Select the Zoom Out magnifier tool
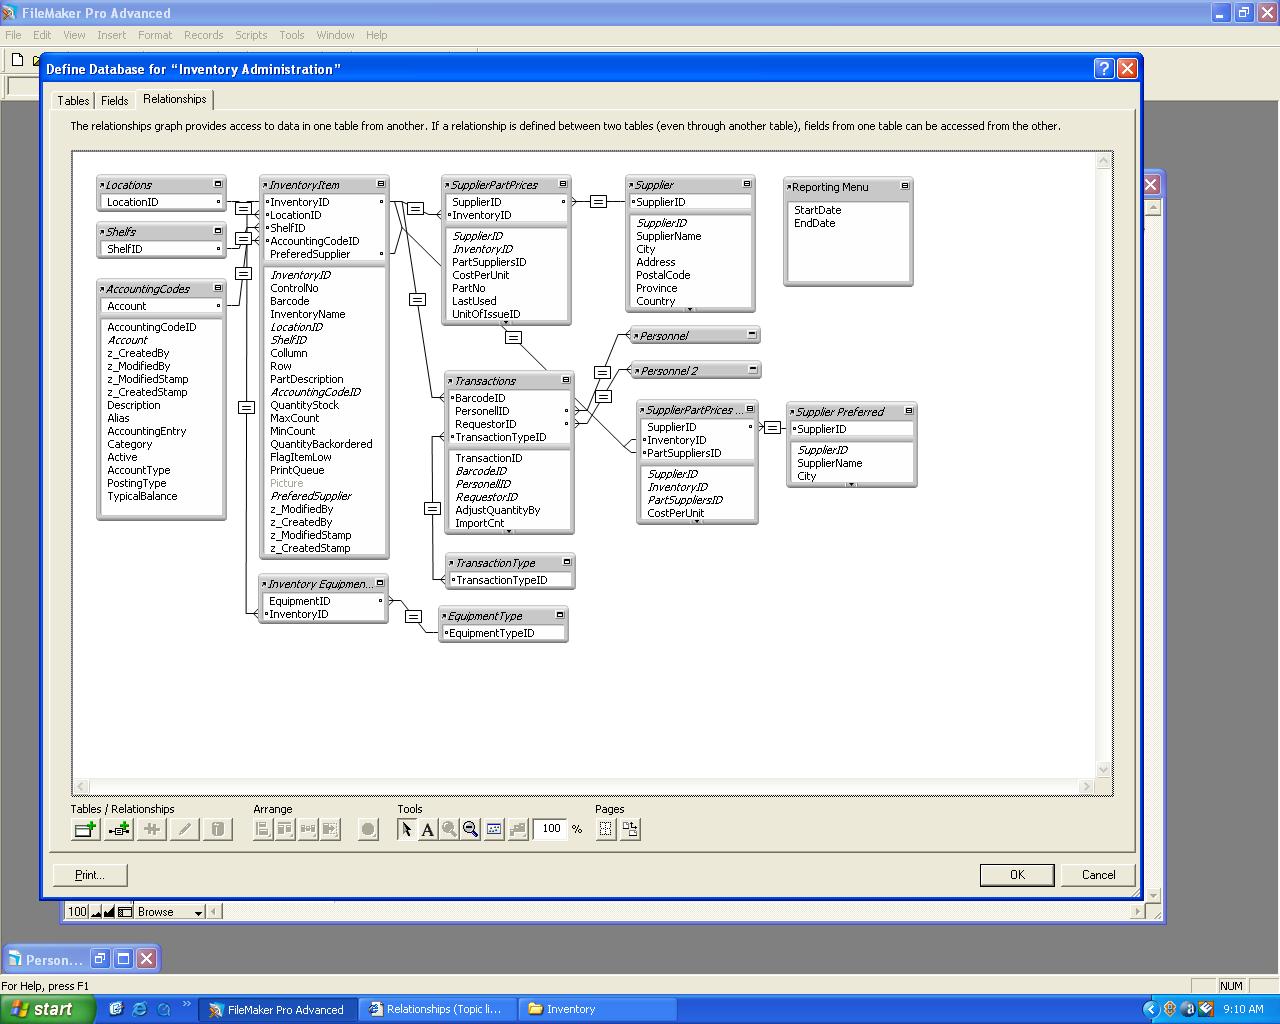1280x1024 pixels. pos(471,829)
